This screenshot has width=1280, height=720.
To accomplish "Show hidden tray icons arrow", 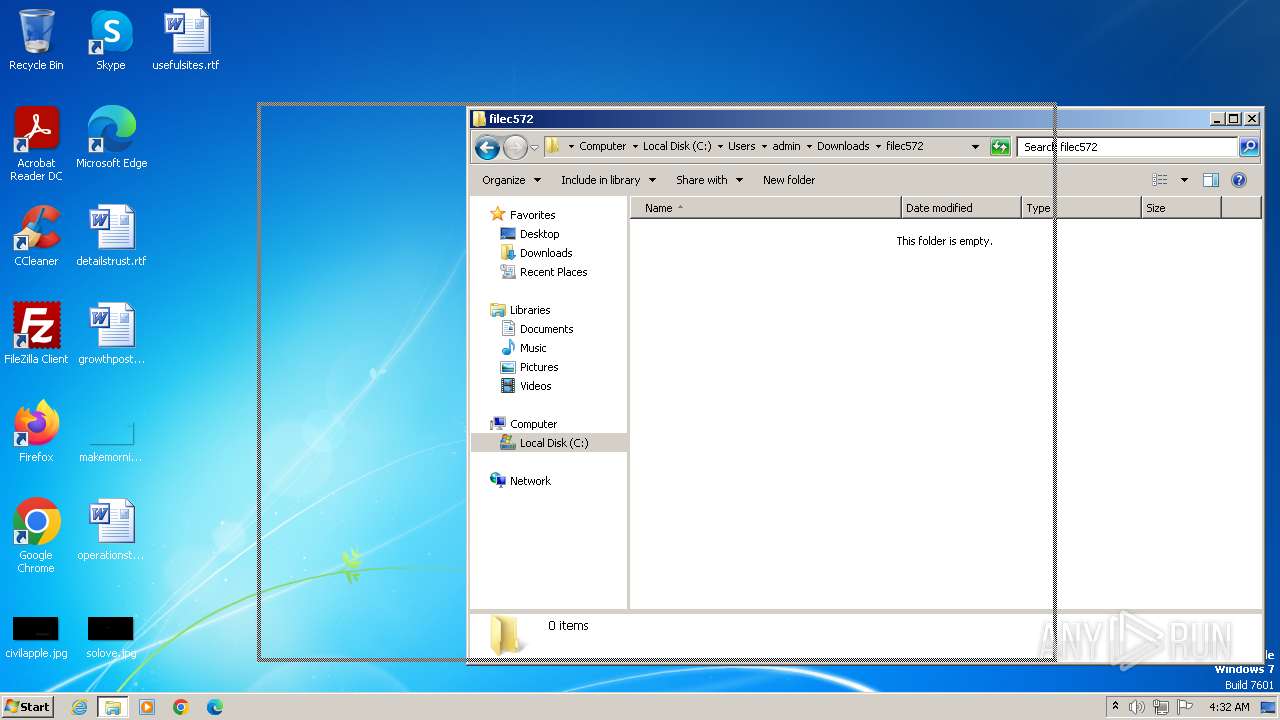I will pos(1115,706).
